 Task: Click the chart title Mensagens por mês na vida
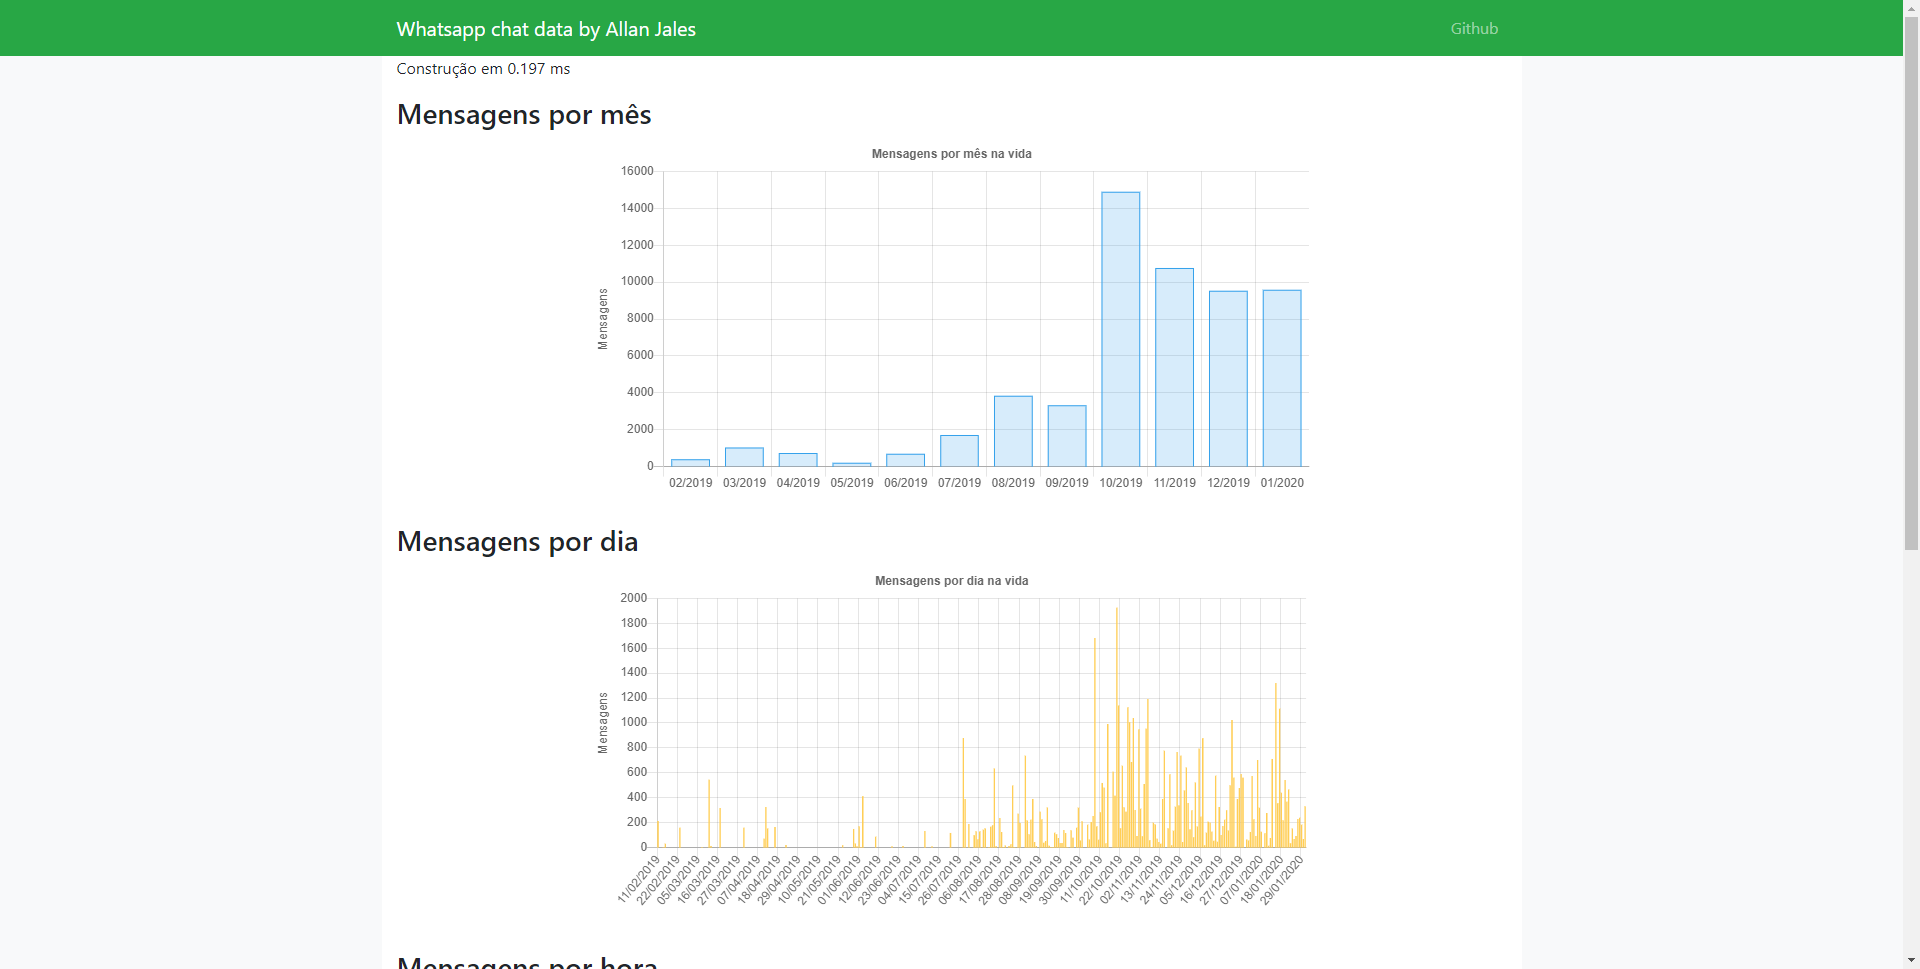(950, 154)
